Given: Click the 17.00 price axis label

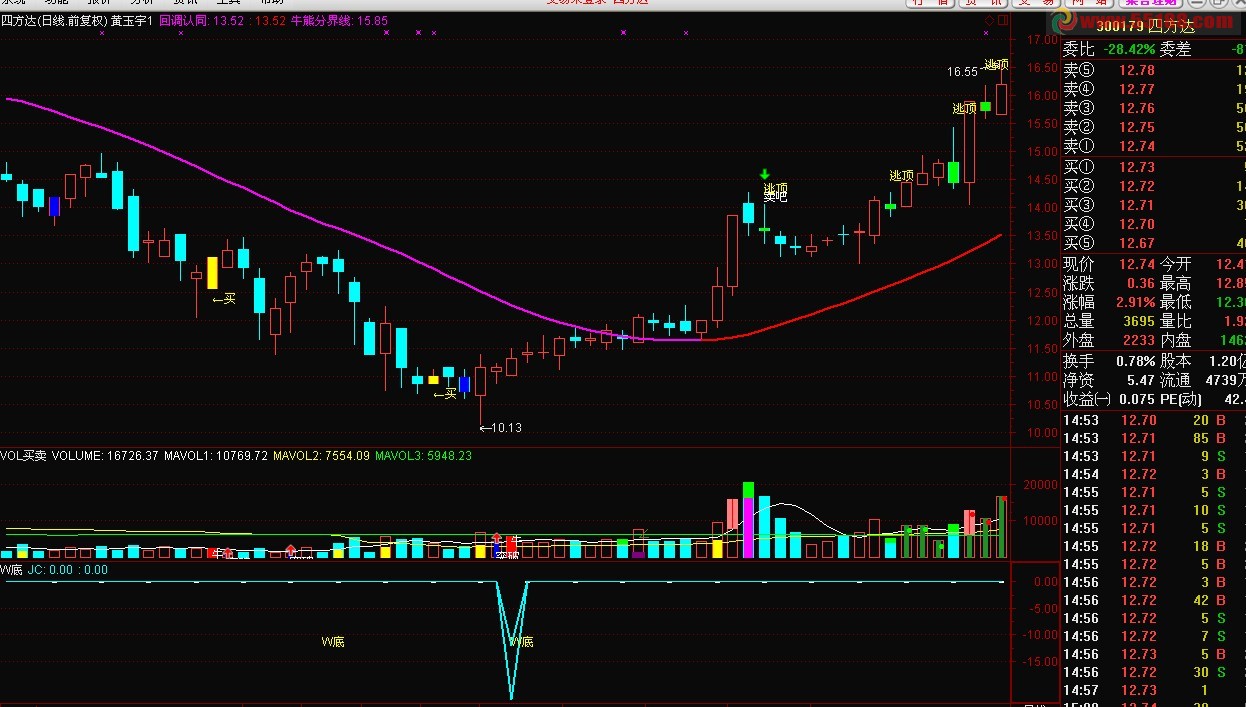Looking at the screenshot, I should click(1041, 40).
